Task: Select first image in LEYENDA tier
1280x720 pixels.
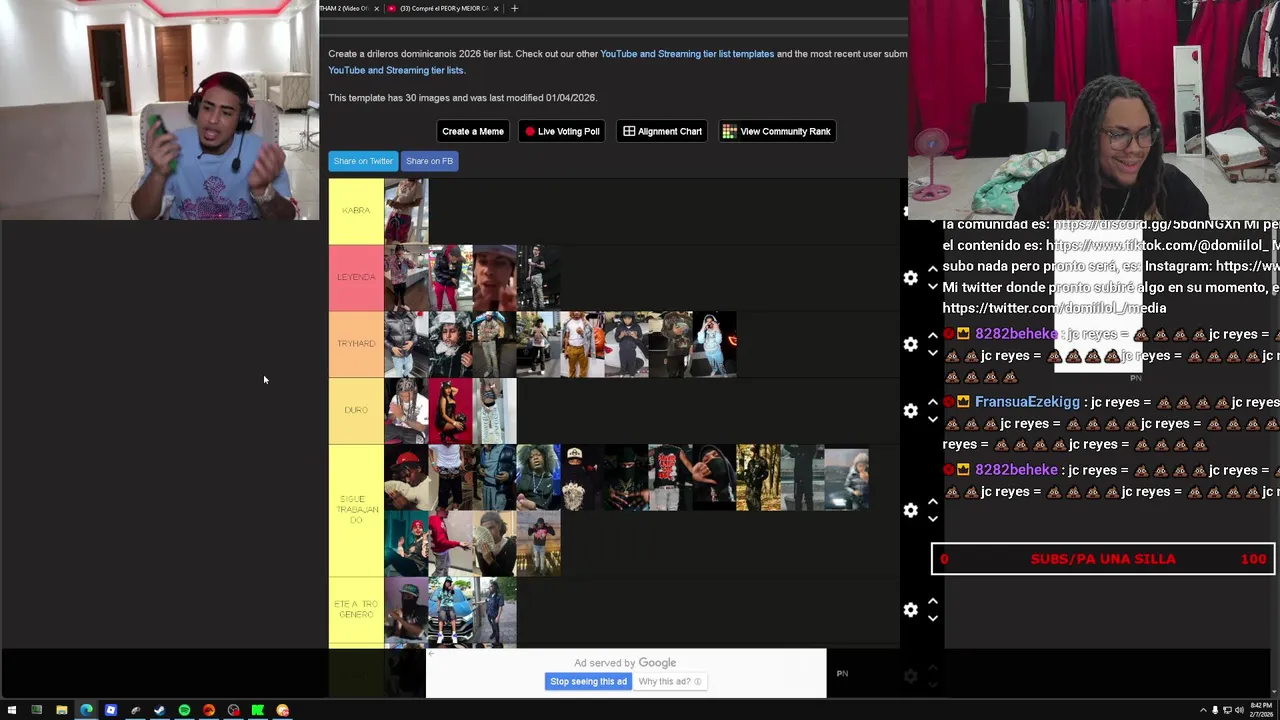Action: (406, 278)
